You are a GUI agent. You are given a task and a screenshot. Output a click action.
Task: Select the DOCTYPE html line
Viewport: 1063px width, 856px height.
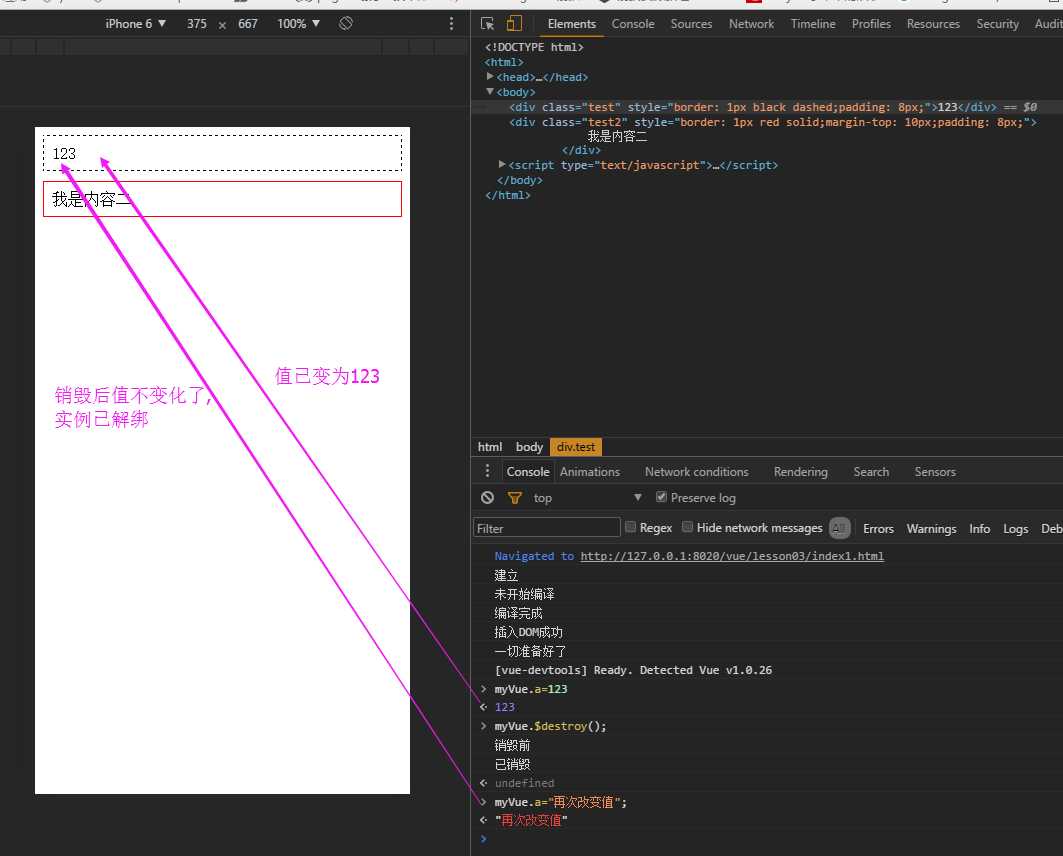pyautogui.click(x=534, y=47)
